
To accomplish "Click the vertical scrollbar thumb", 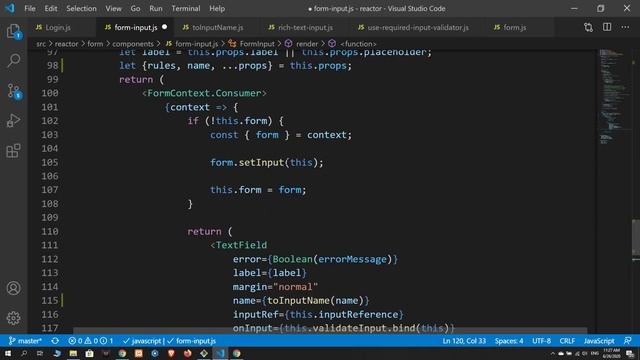I will (636, 238).
